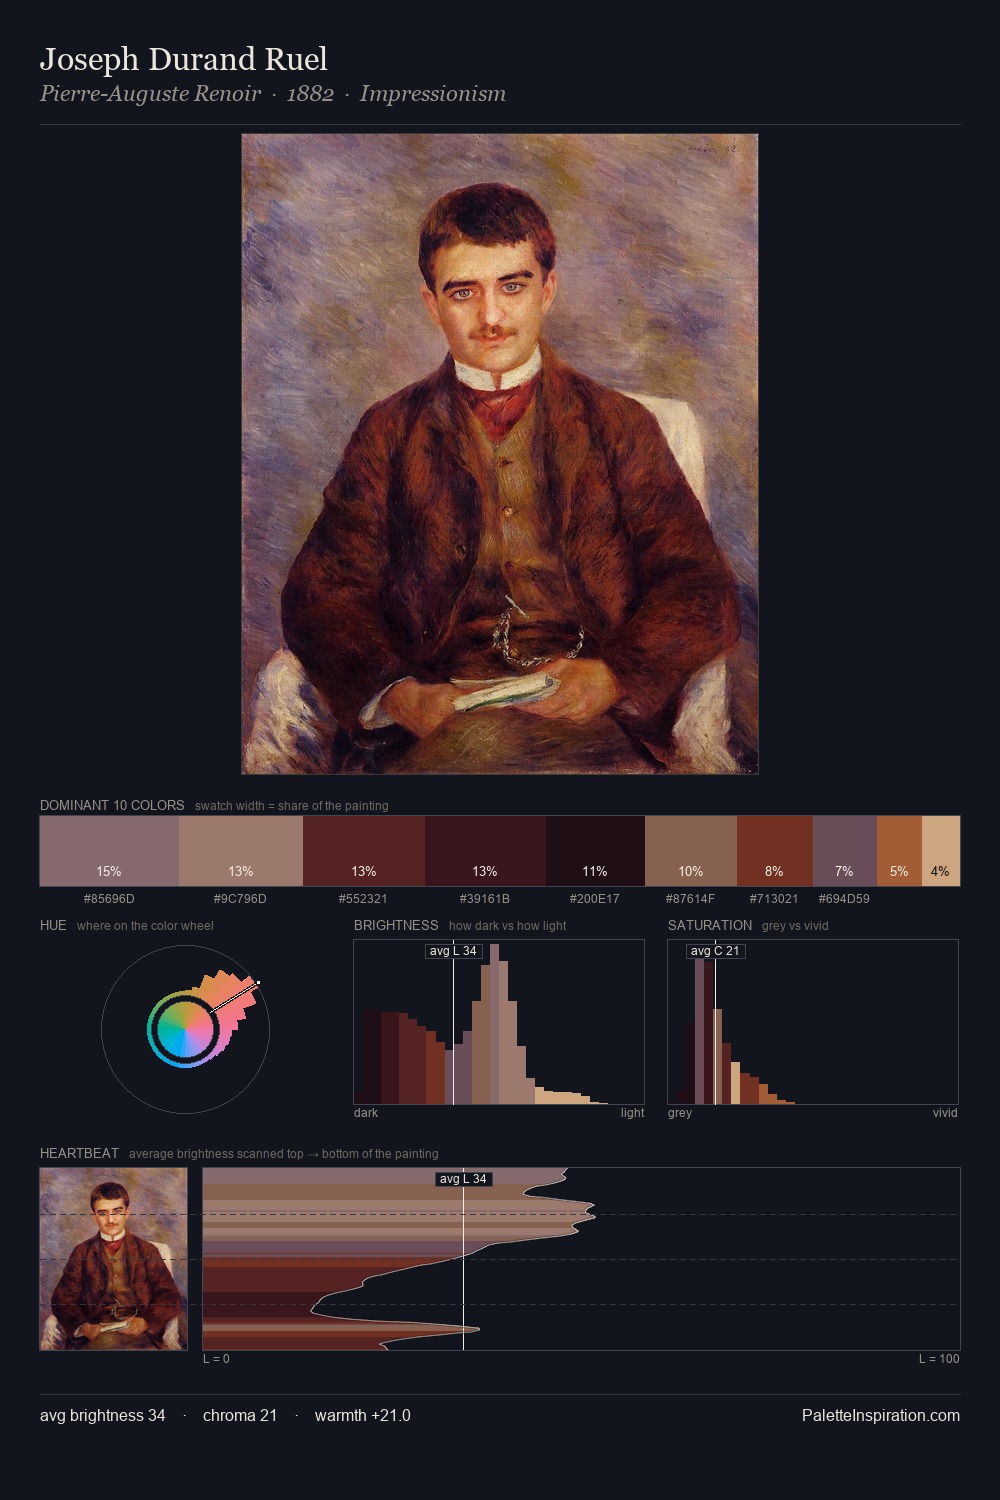Click the 'SATURATION' section heading

(710, 925)
